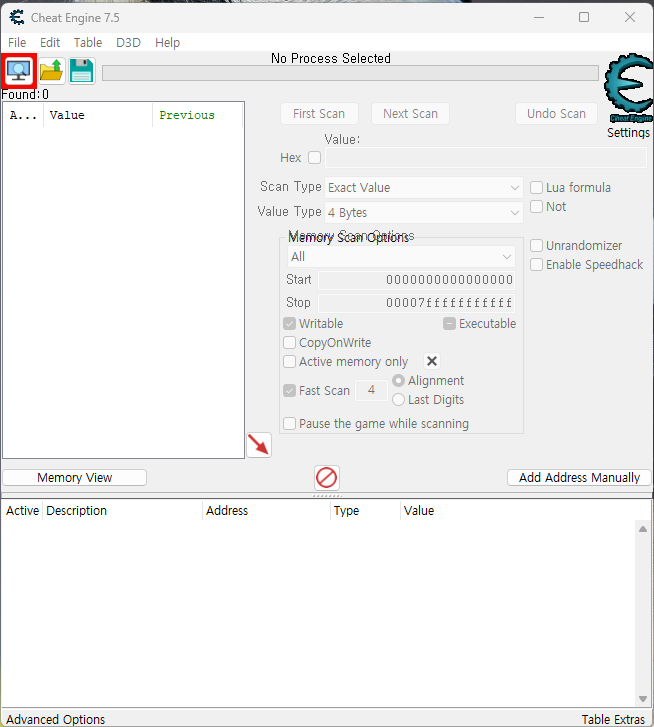Click the First Scan button
654x727 pixels.
[x=319, y=114]
